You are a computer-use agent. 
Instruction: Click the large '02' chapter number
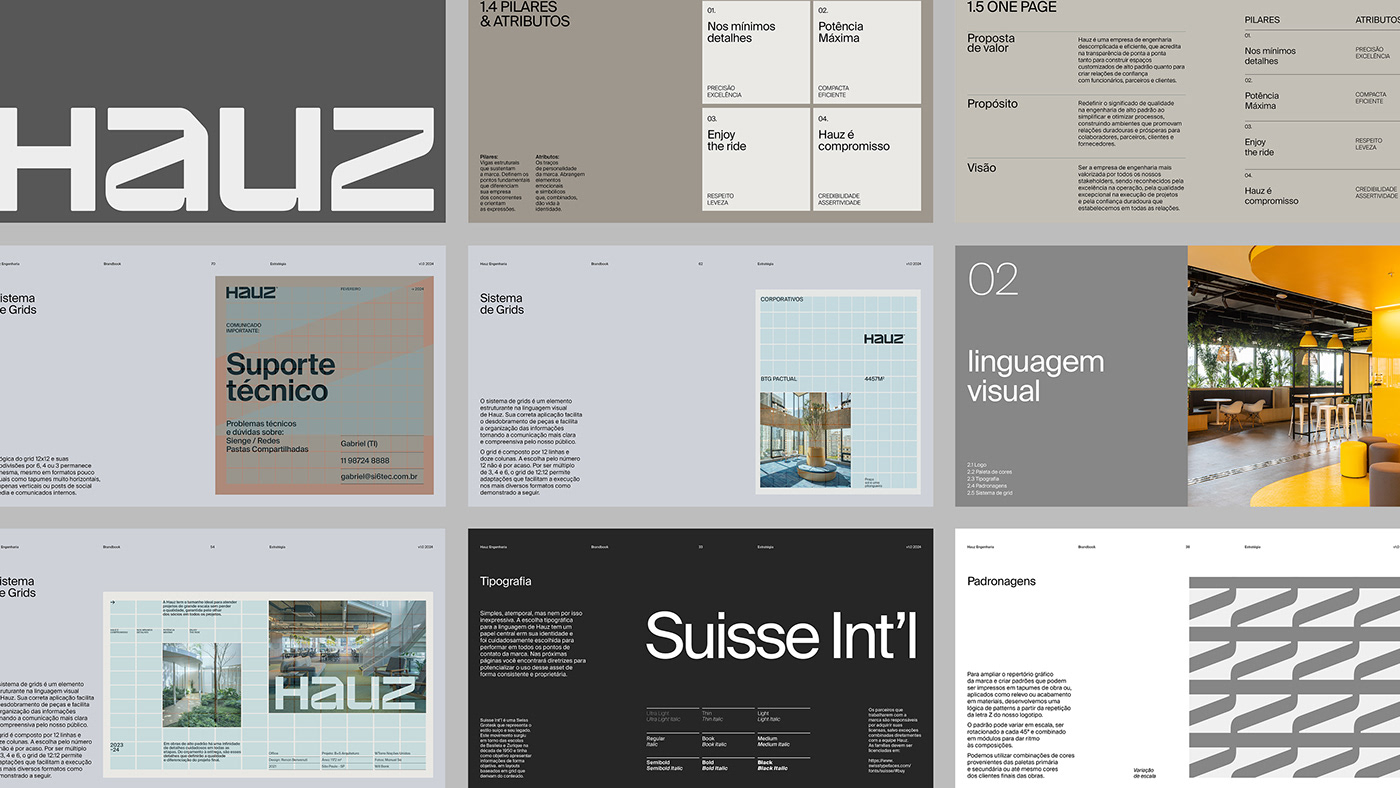993,279
